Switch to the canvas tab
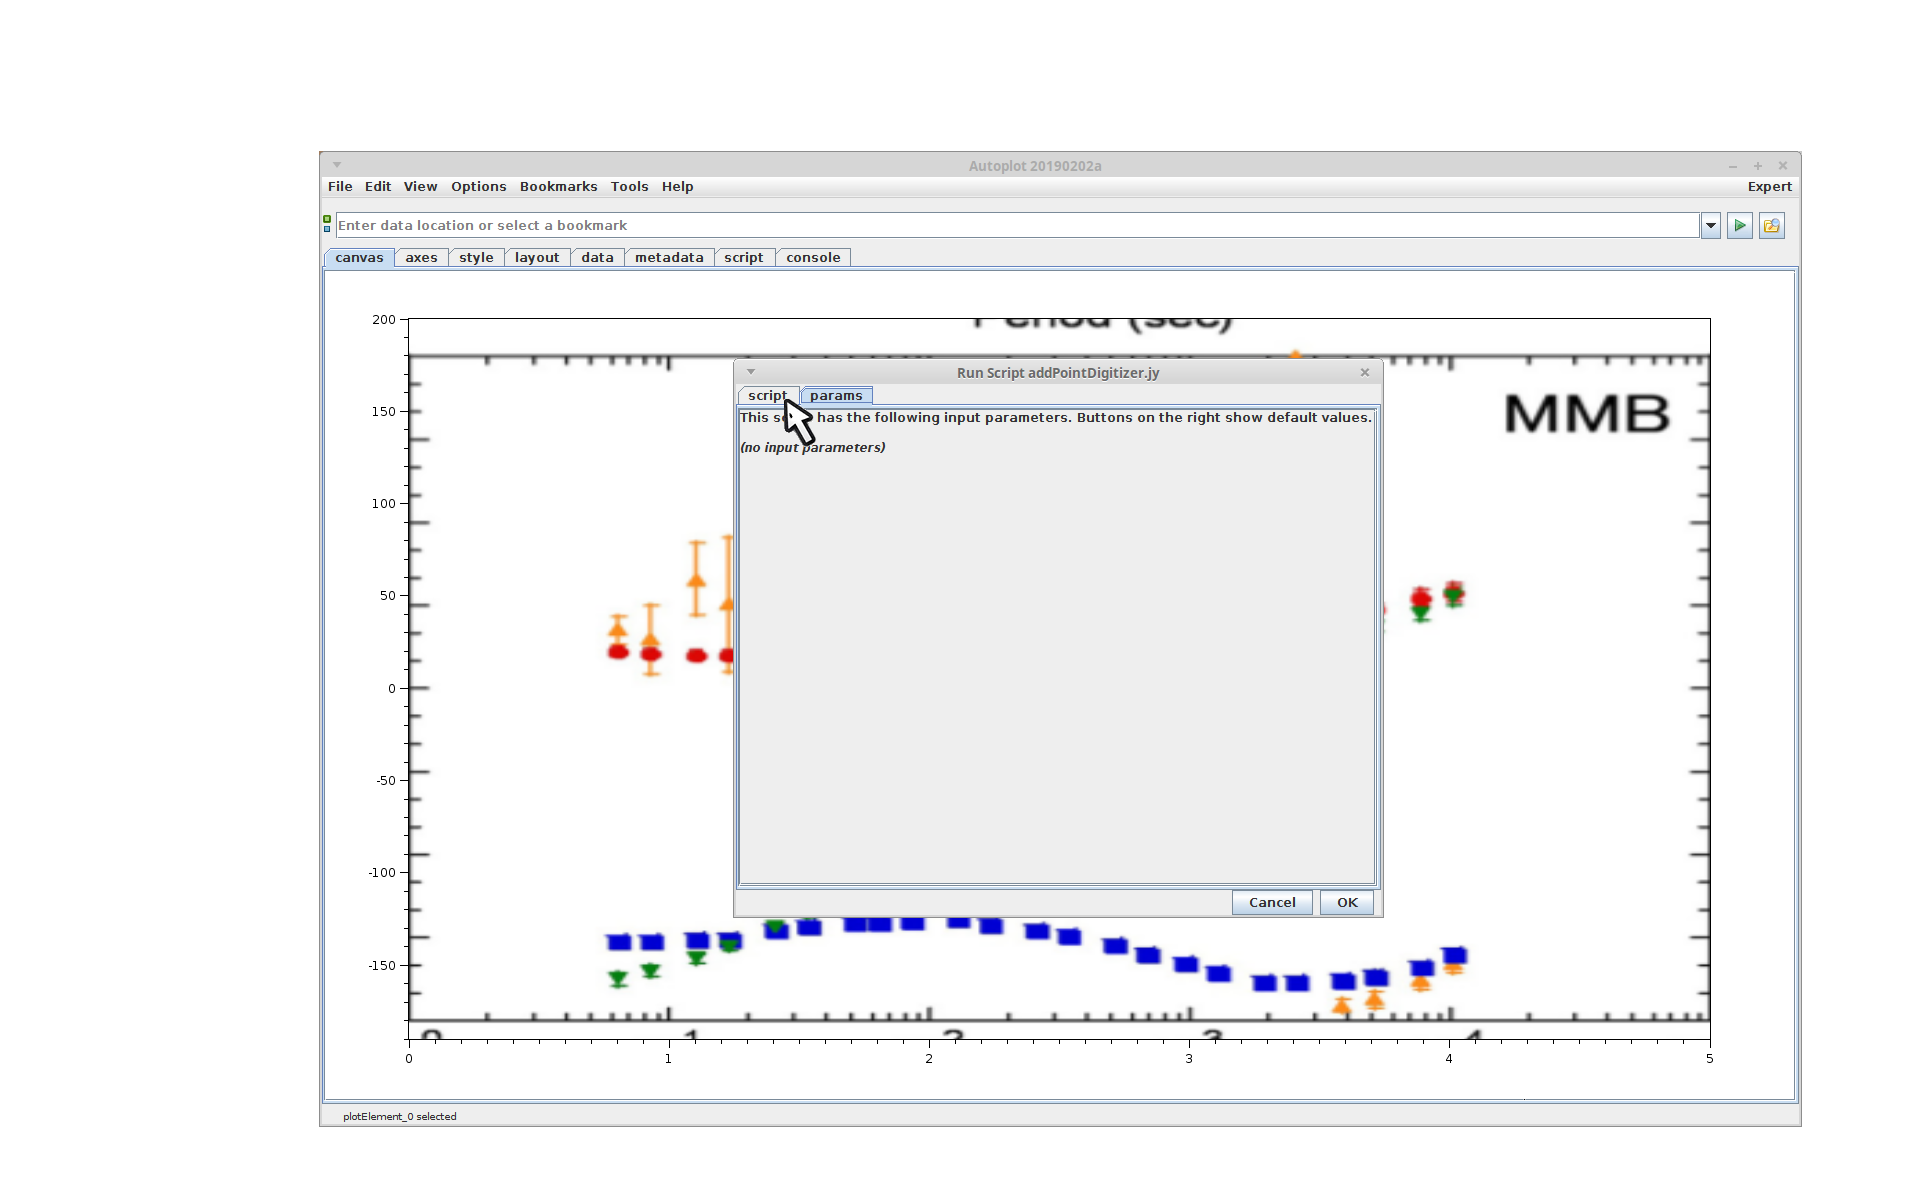1920x1200 pixels. click(x=359, y=258)
